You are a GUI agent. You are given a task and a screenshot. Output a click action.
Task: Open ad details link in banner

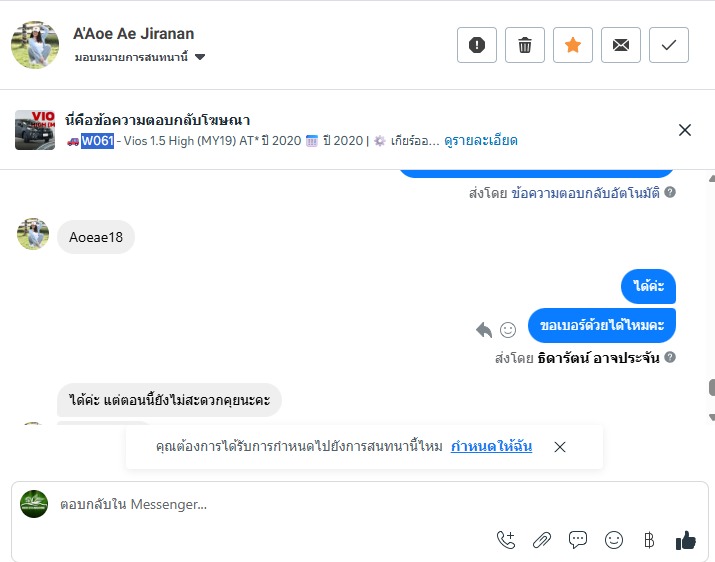pyautogui.click(x=481, y=141)
